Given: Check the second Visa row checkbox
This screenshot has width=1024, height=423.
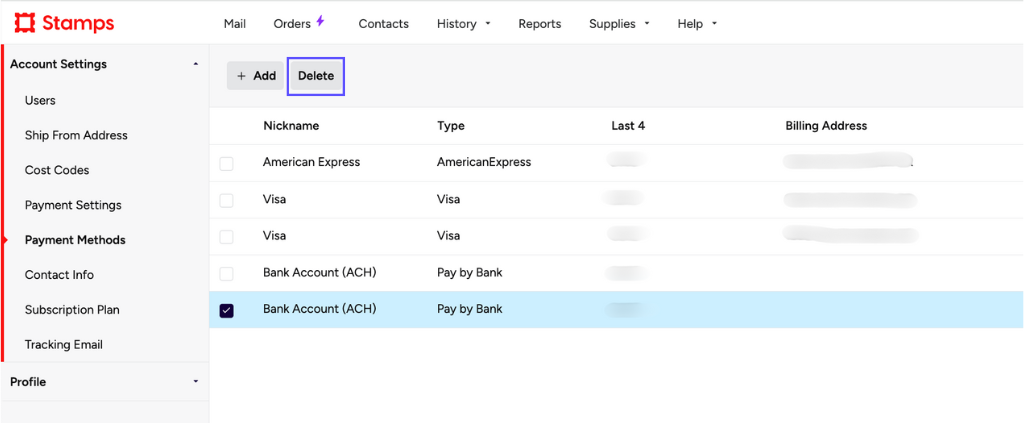Looking at the screenshot, I should pyautogui.click(x=226, y=237).
